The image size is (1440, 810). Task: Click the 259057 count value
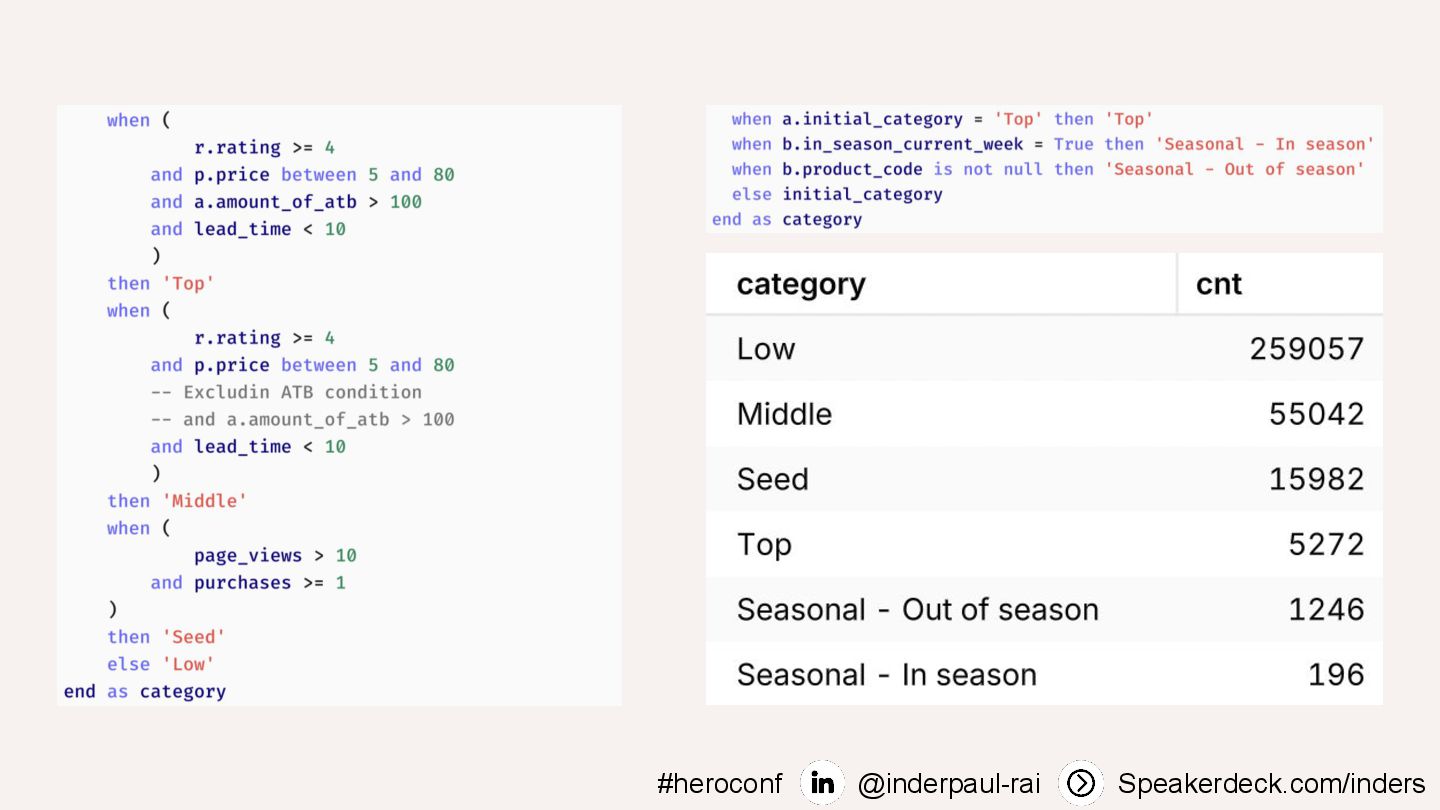pyautogui.click(x=1306, y=348)
